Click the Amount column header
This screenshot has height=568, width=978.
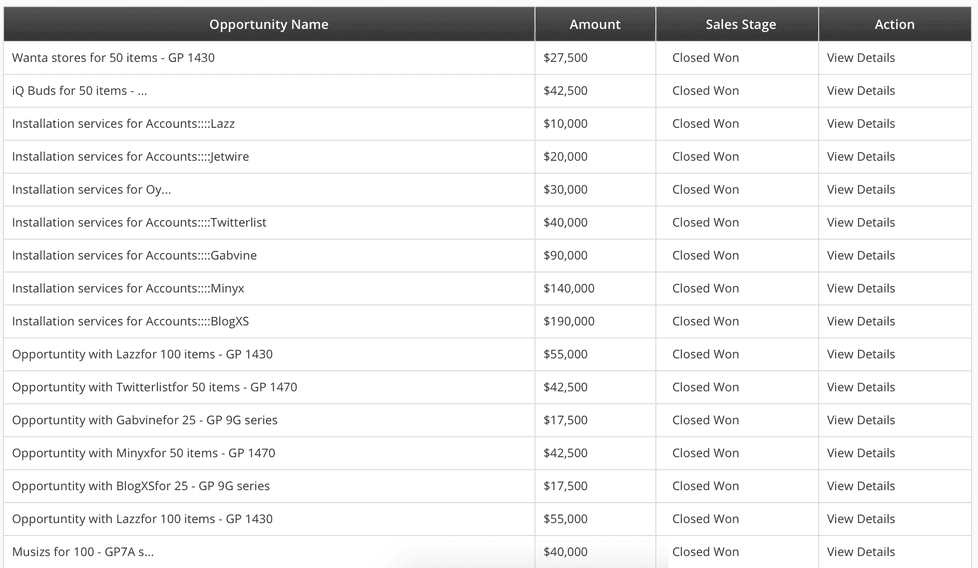(595, 24)
